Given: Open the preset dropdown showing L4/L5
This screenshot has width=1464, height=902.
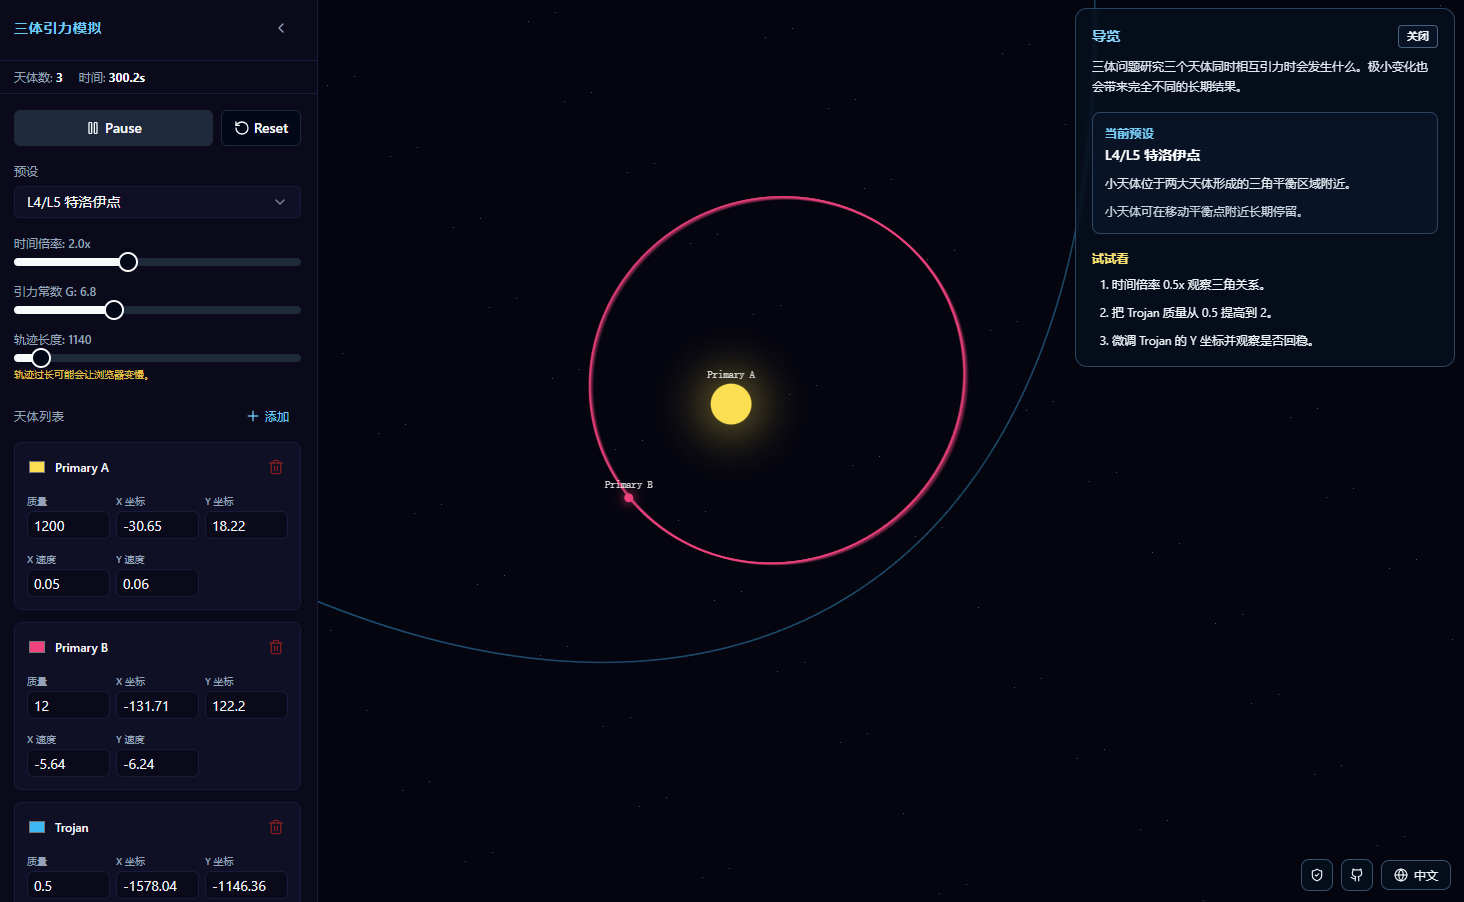Looking at the screenshot, I should point(157,202).
